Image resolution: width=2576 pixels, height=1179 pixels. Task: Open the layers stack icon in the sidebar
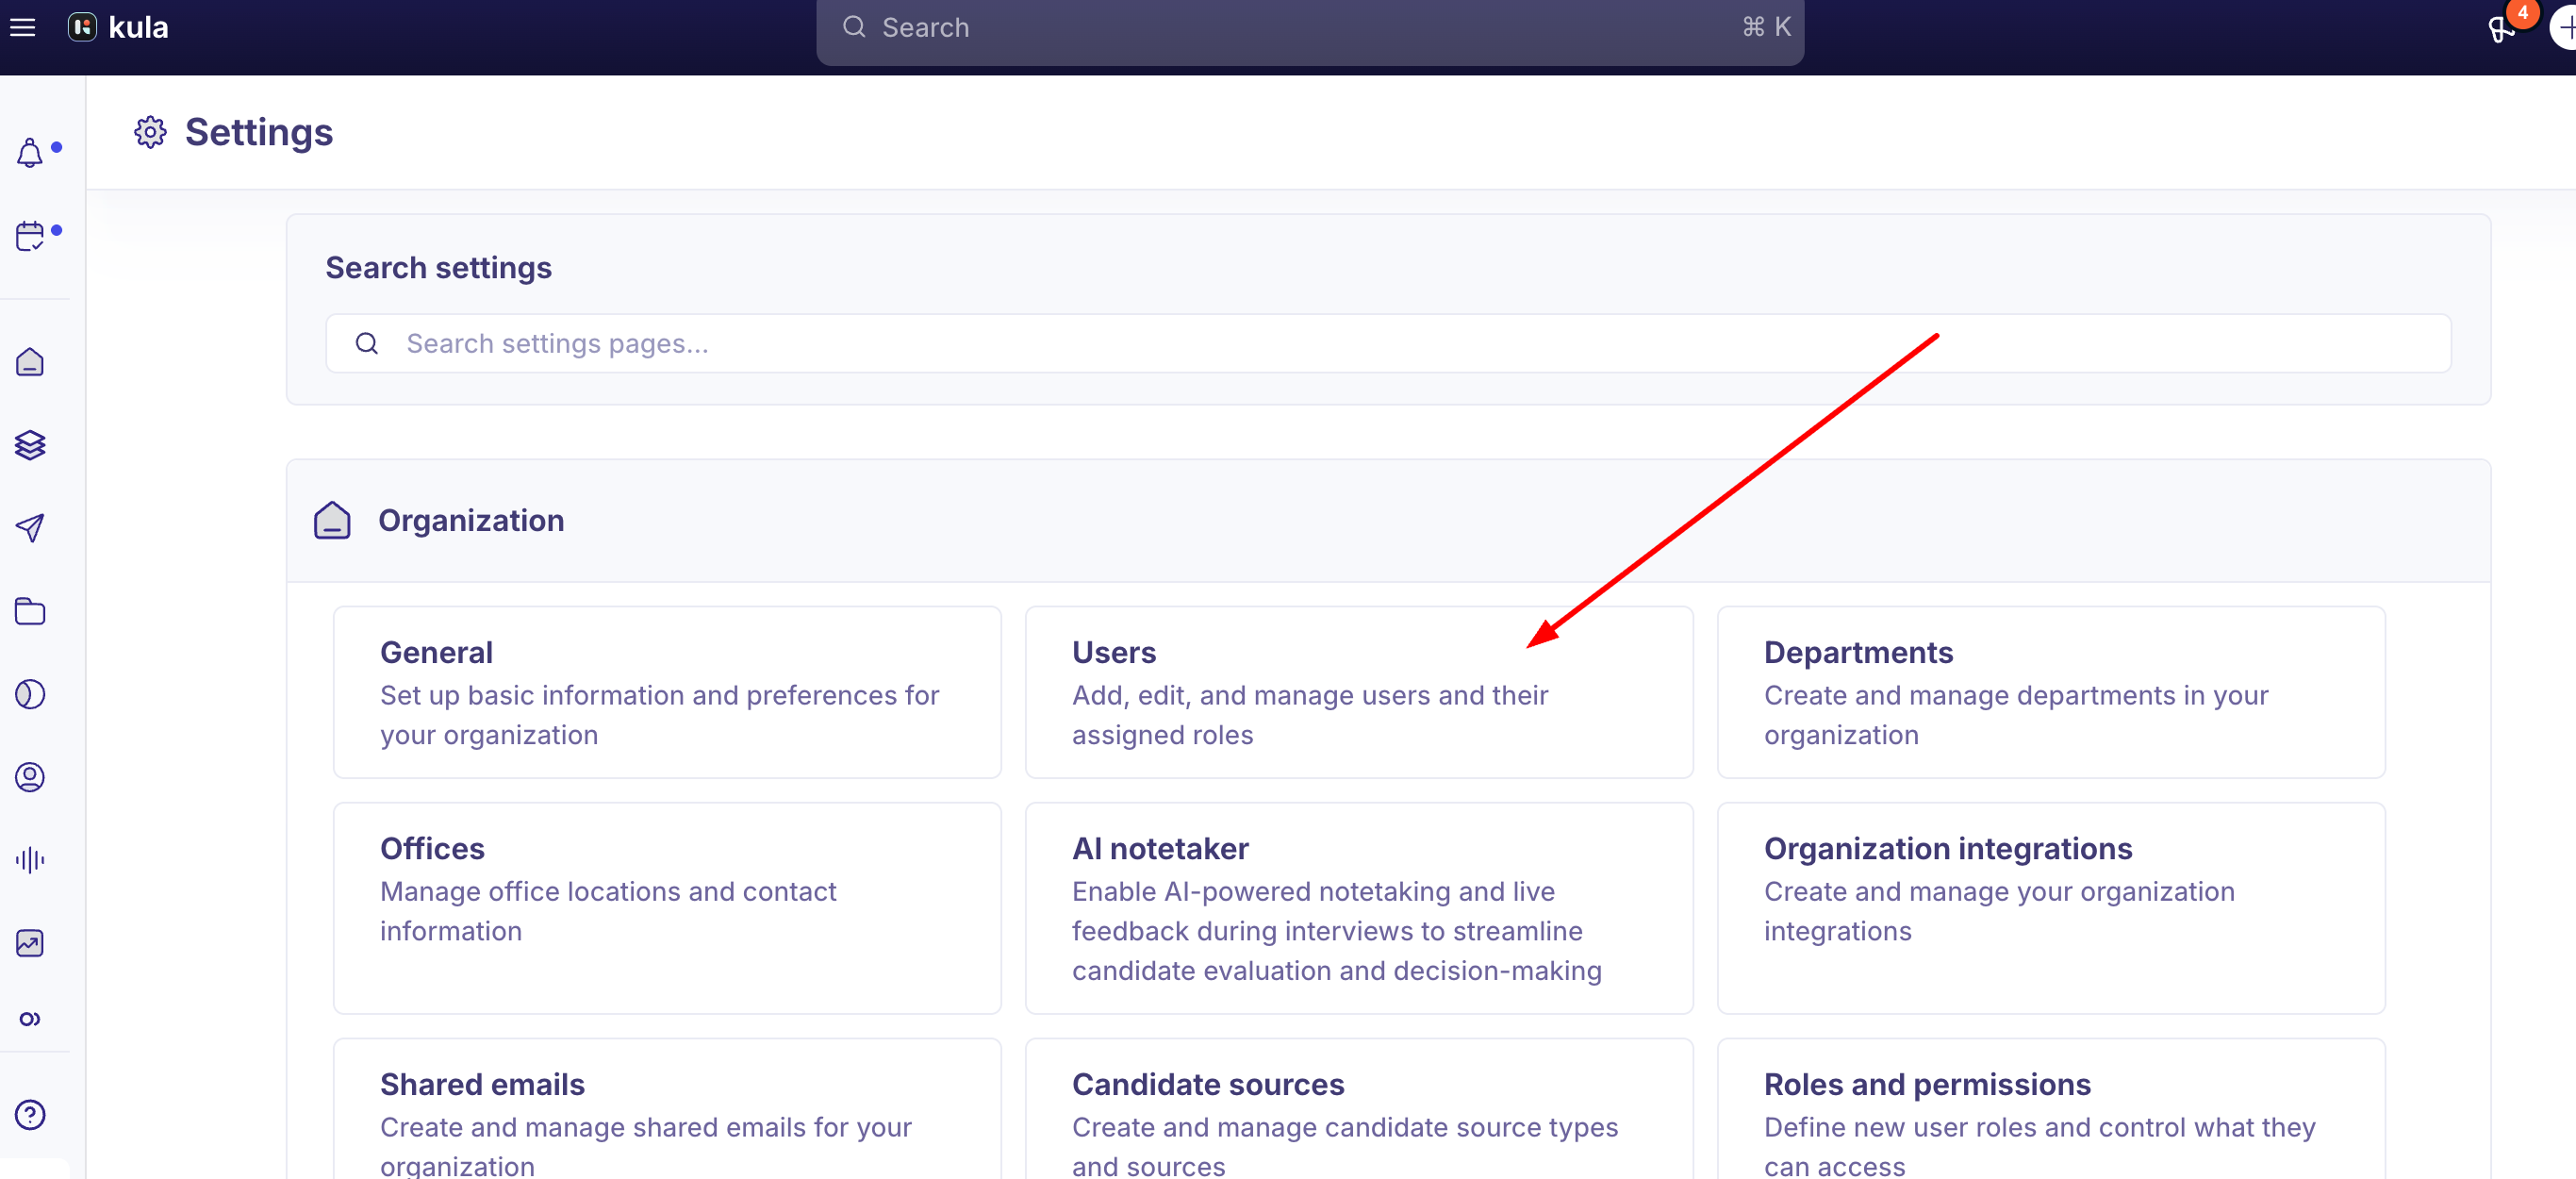tap(30, 444)
